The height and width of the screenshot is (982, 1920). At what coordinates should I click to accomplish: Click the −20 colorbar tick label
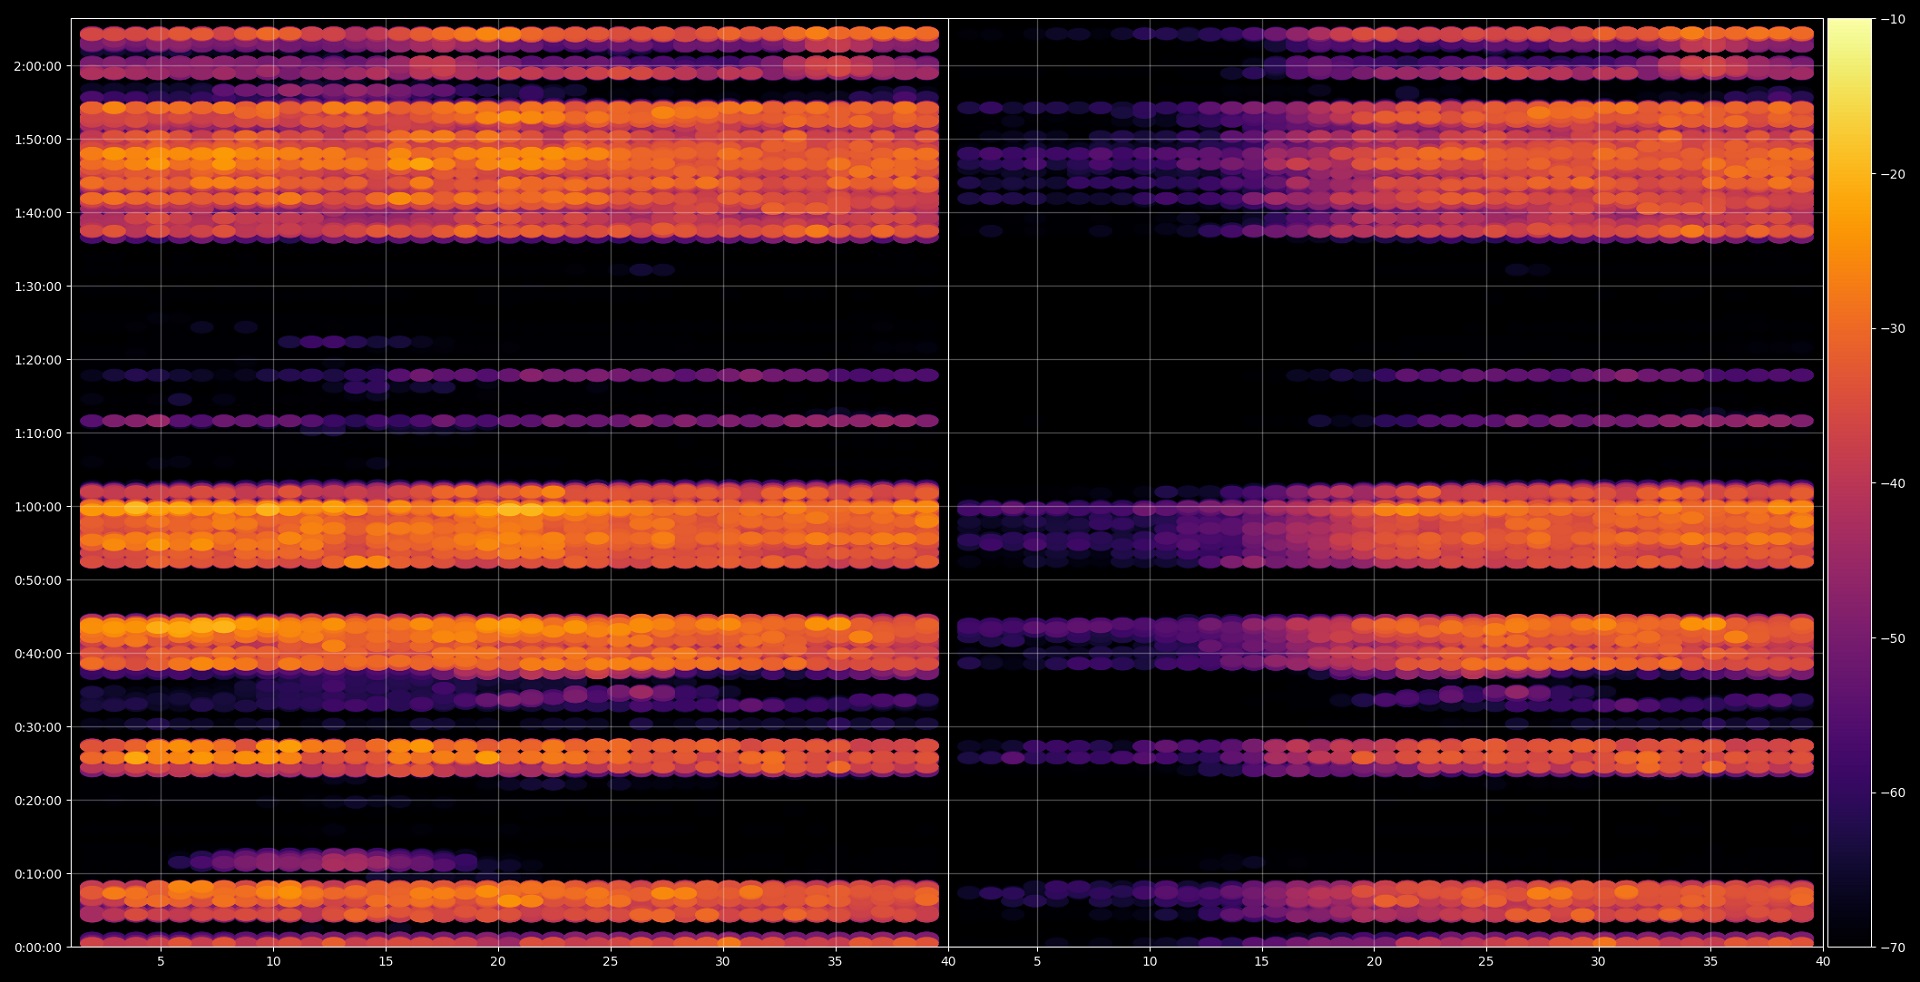[1892, 174]
